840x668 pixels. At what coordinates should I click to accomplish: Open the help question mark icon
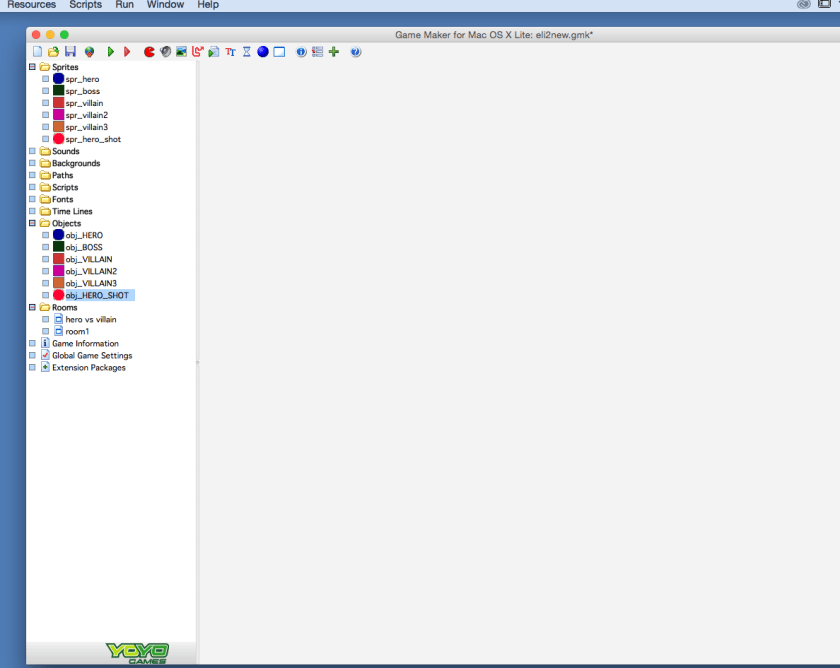pyautogui.click(x=355, y=52)
